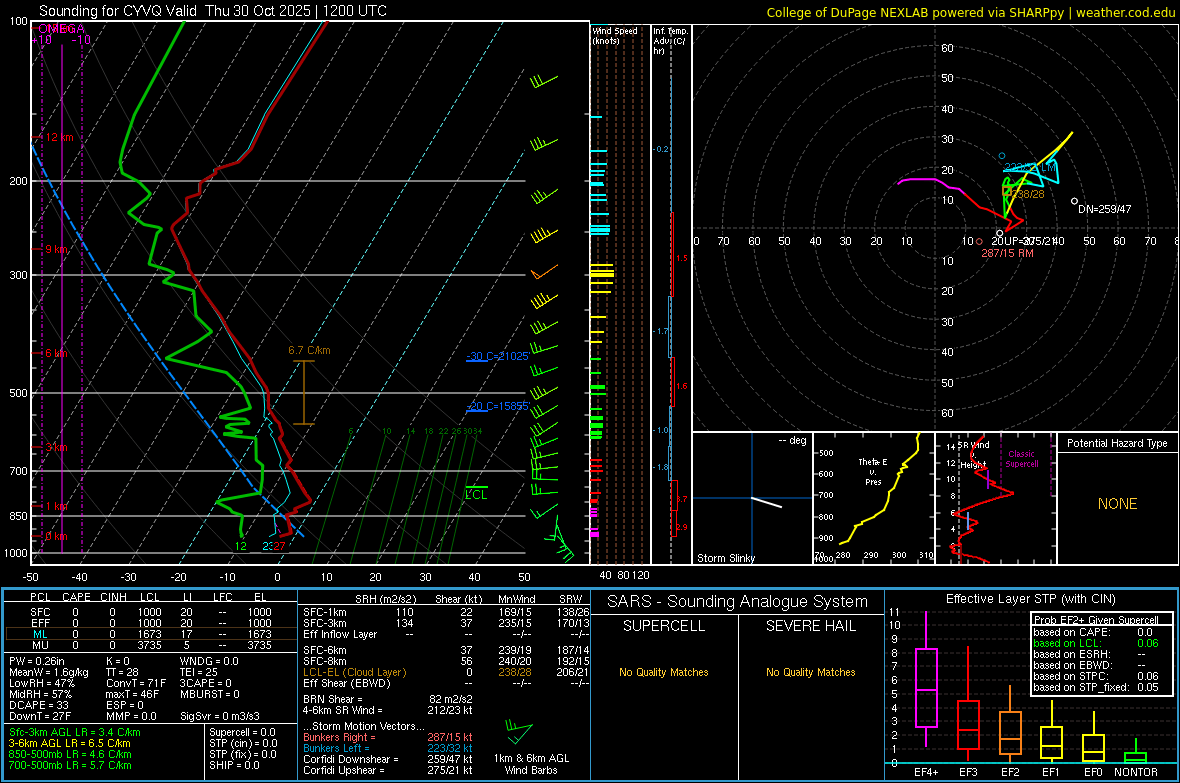Click the orange 'LCL-EL (Cloud Layer)' row
The width and height of the screenshot is (1180, 783).
point(446,672)
